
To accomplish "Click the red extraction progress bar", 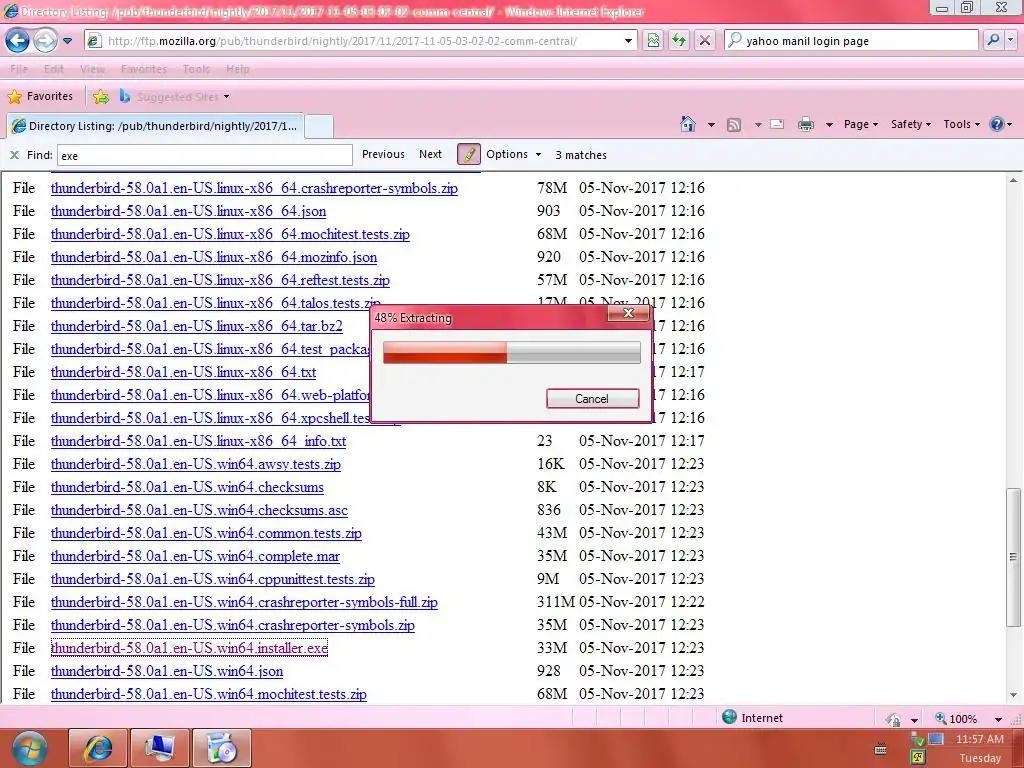I will 511,353.
